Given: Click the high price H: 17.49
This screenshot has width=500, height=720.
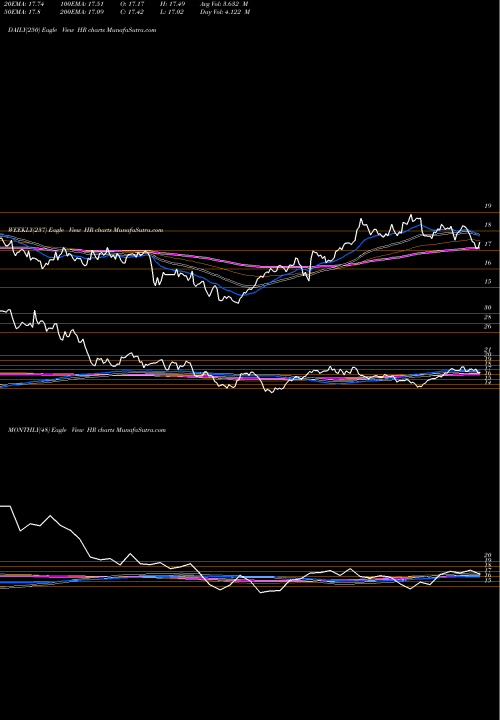Looking at the screenshot, I should coord(172,4).
